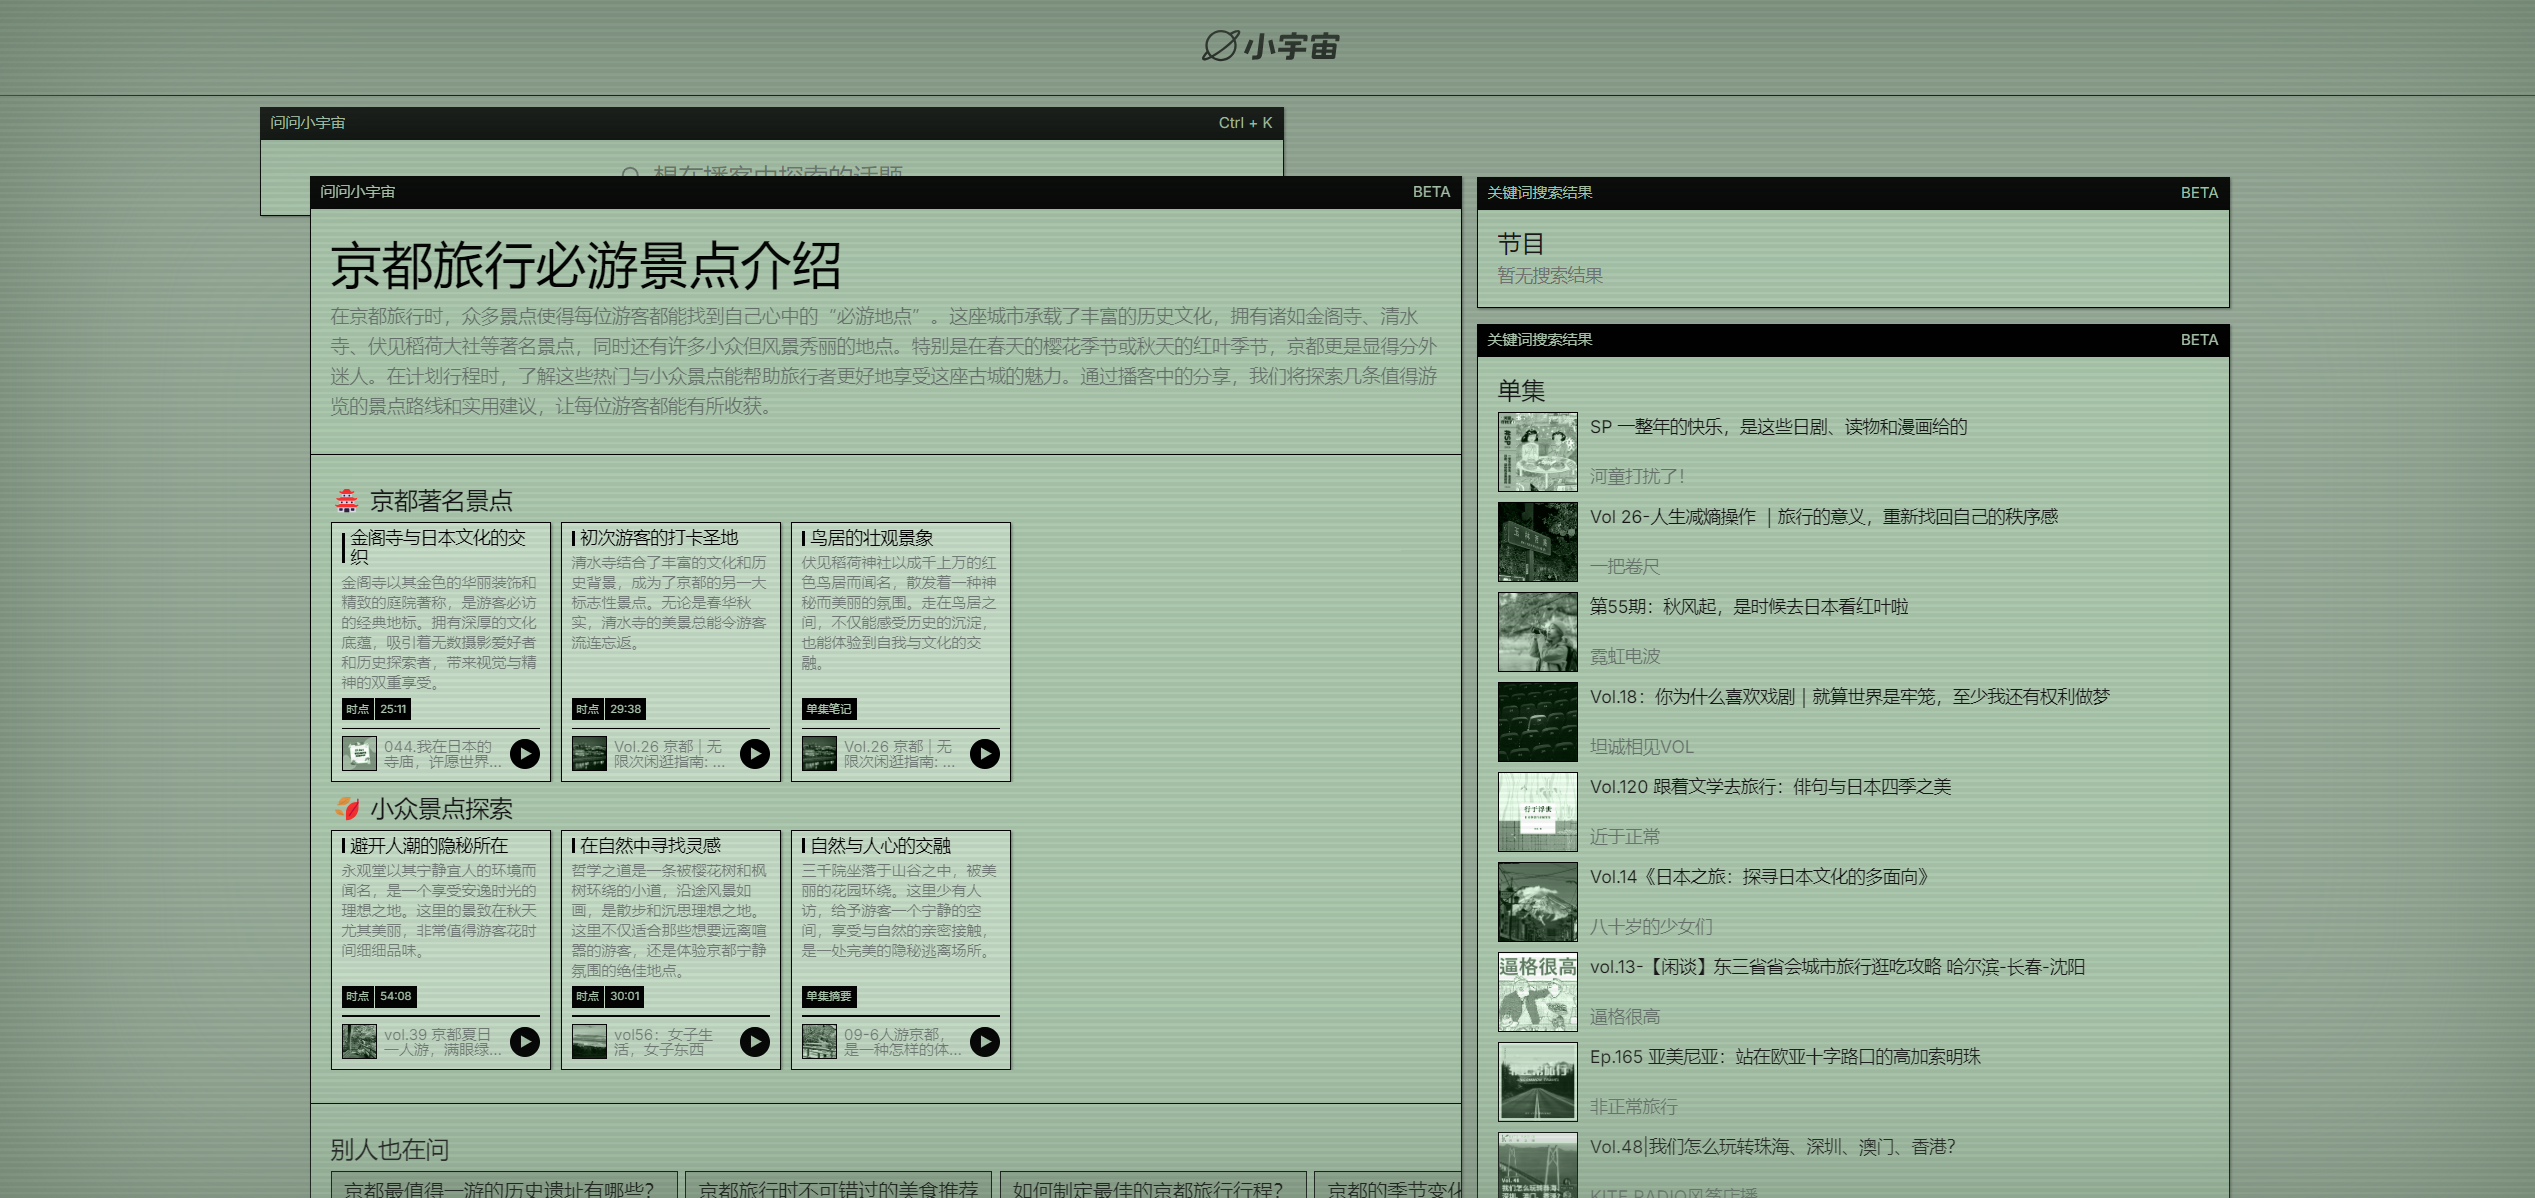Screen dimensions: 2535x1198
Task: Click the leaf icon beside 小众景点探索 heading
Action: (x=346, y=808)
